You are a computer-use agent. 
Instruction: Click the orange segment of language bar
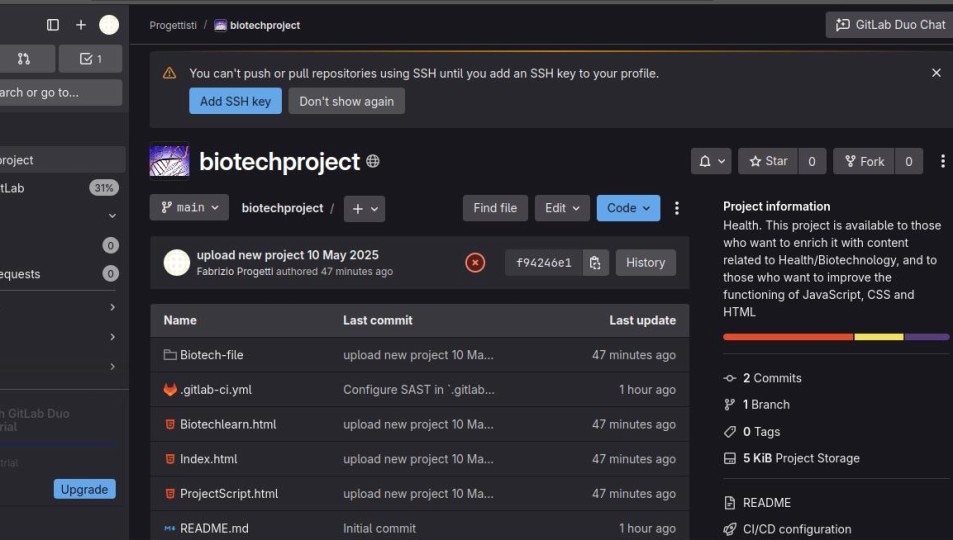[788, 337]
